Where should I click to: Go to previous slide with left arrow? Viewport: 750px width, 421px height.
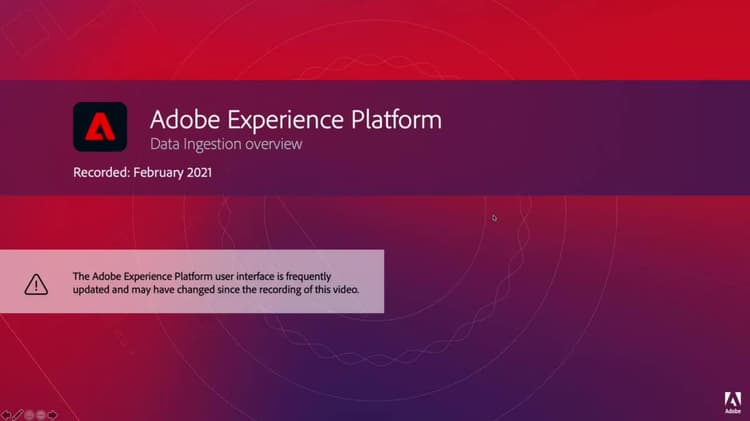point(6,415)
